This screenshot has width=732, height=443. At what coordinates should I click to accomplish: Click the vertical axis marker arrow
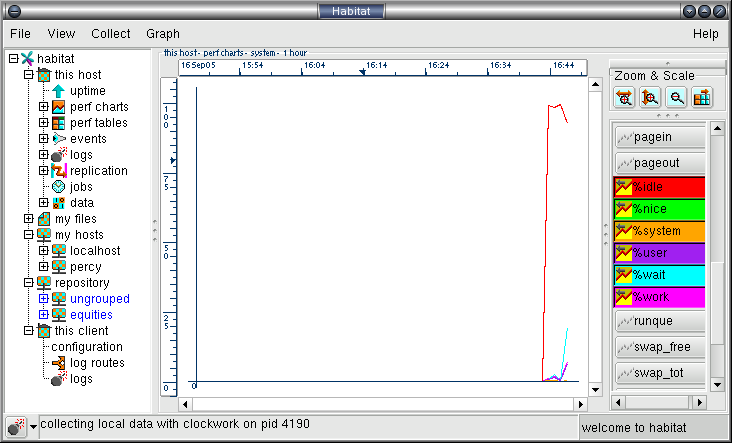pos(173,161)
